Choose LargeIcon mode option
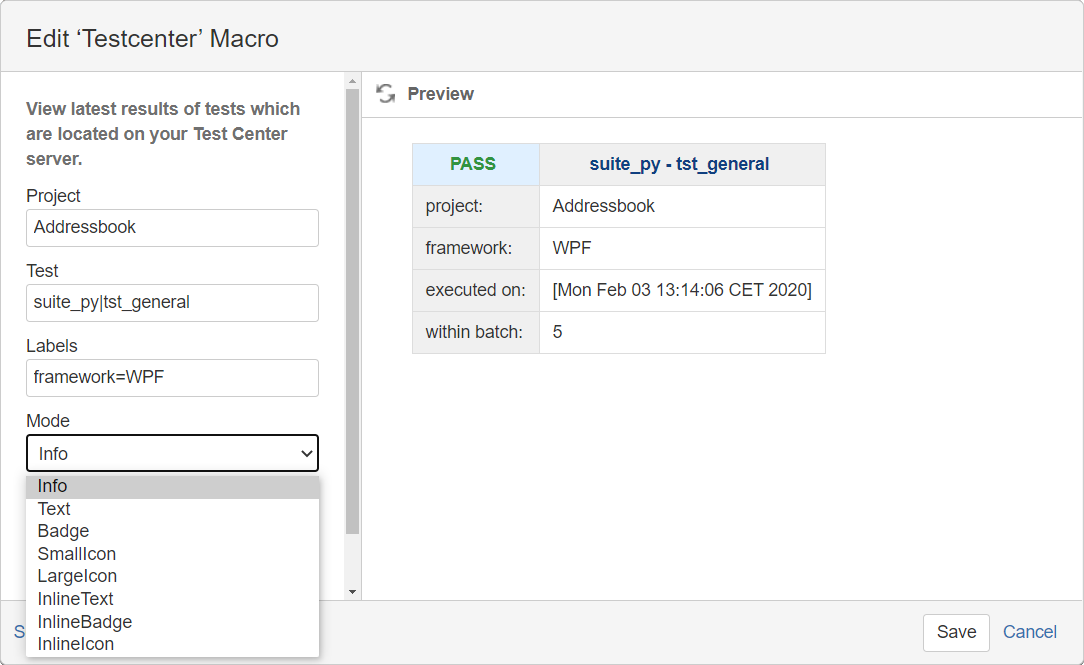Screen dimensions: 1084x665 point(77,576)
